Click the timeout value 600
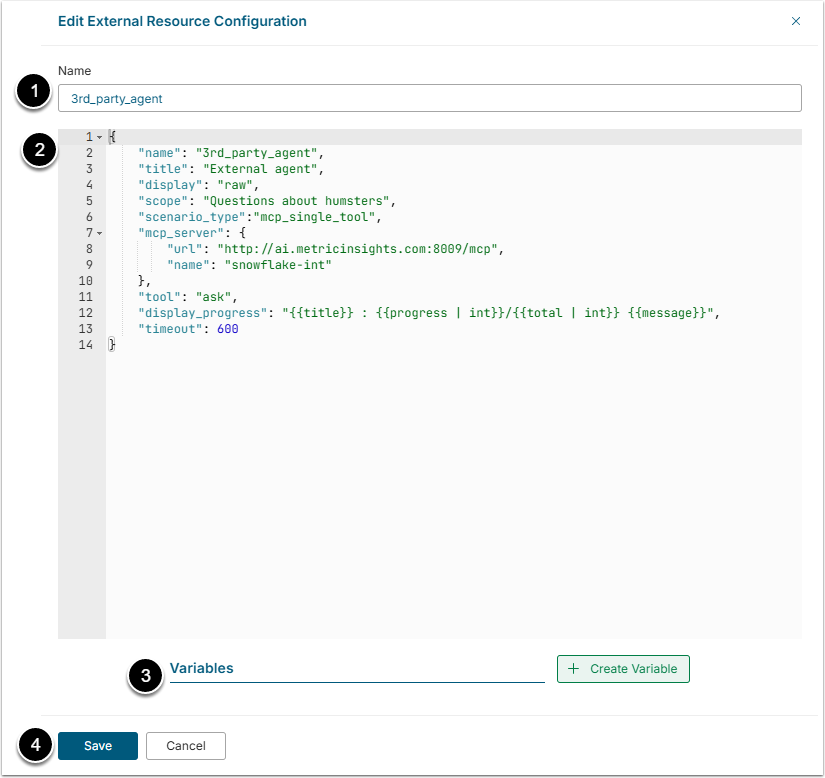This screenshot has height=778, width=825. [228, 329]
